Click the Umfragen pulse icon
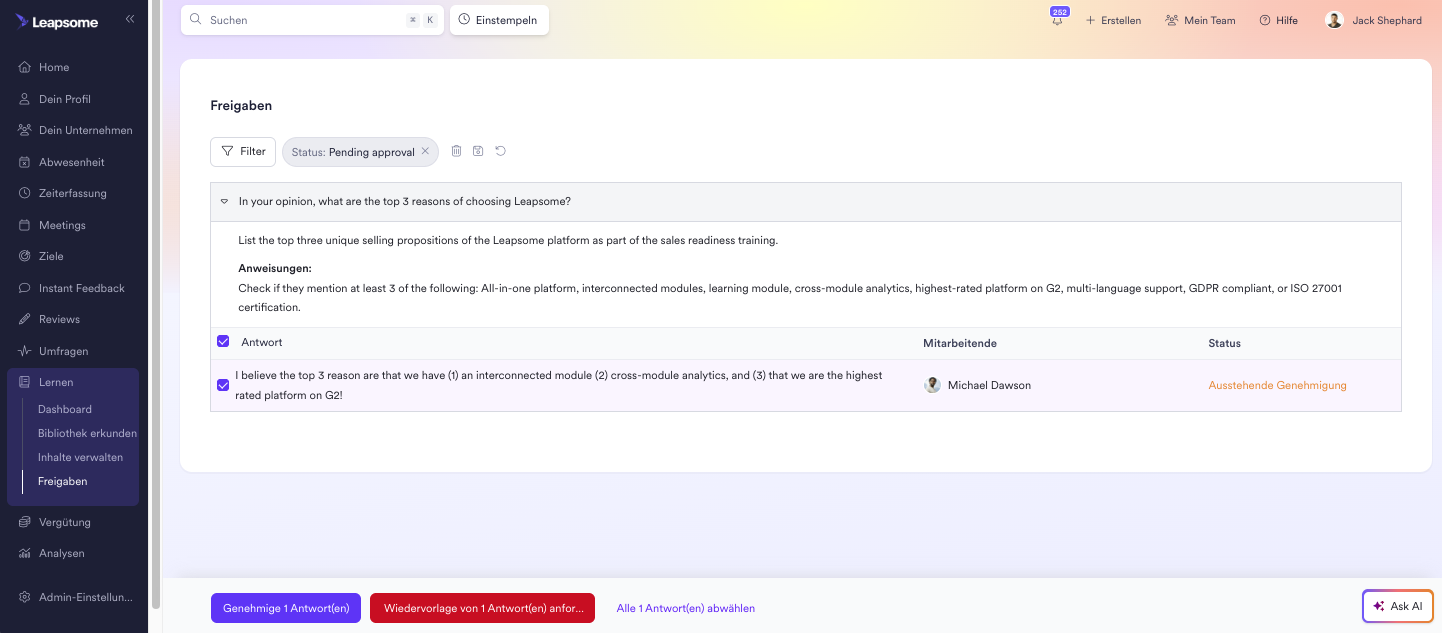Screen dimensions: 1442x633 25,351
